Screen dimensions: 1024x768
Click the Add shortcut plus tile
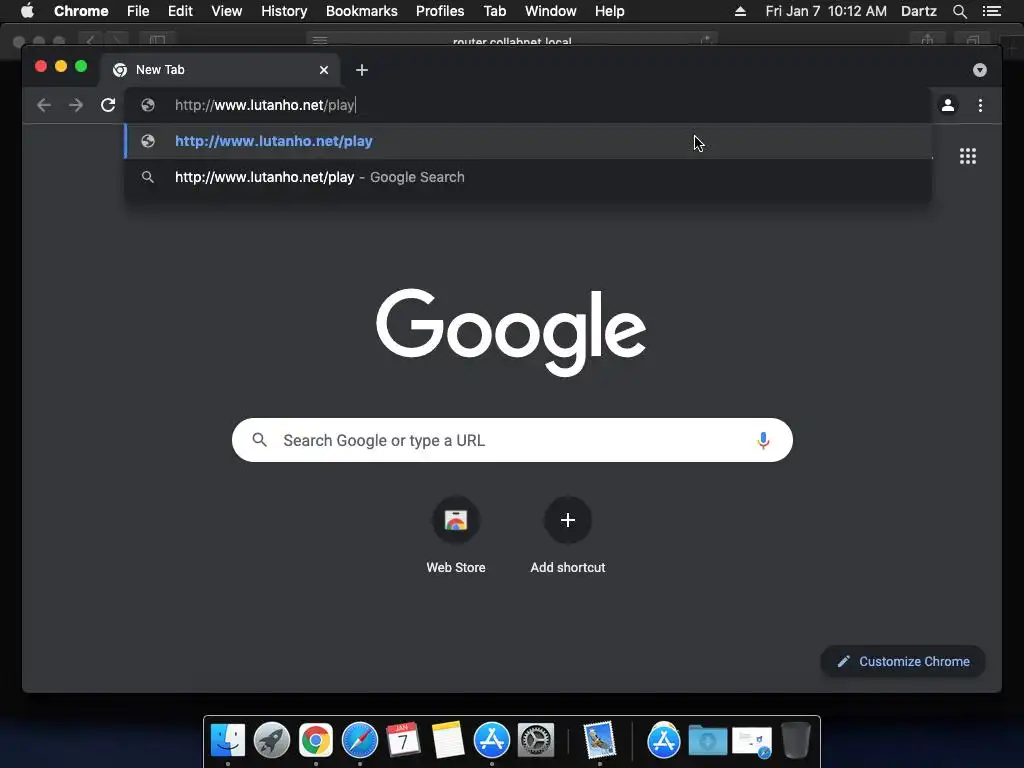pyautogui.click(x=568, y=520)
